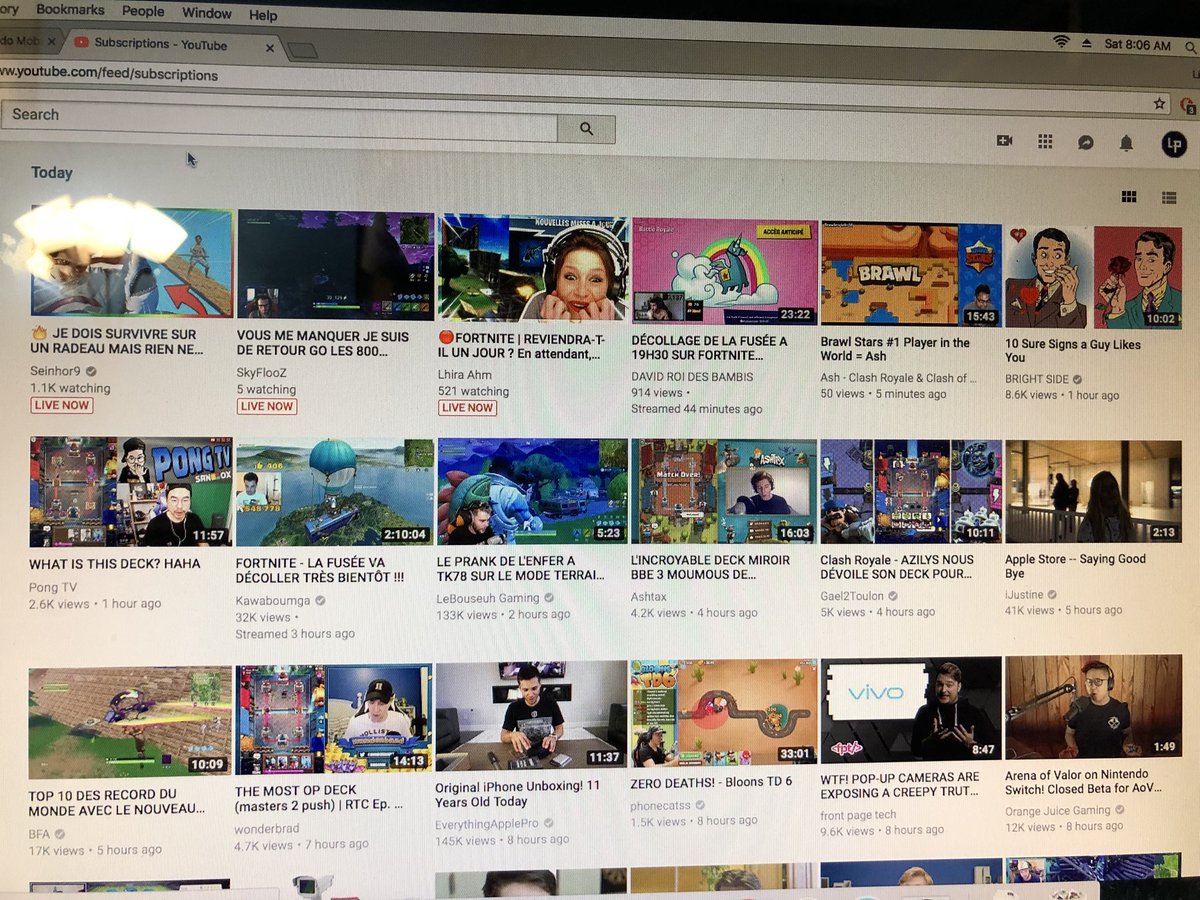Play the Pong TV deck video thumbnail
The image size is (1200, 900).
(131, 491)
